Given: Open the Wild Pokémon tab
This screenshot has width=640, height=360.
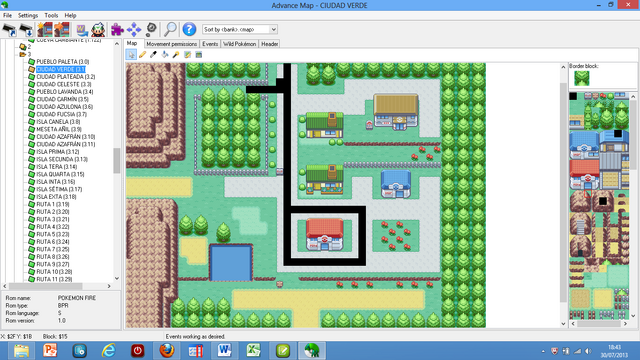Looking at the screenshot, I should coord(240,44).
